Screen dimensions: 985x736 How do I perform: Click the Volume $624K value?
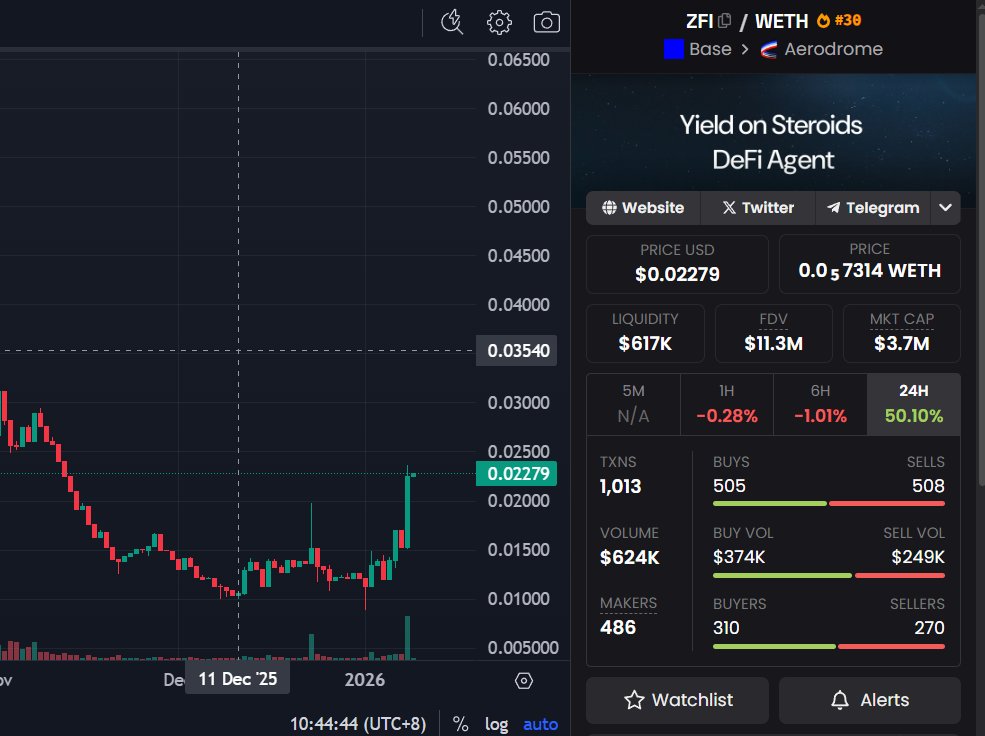(x=629, y=557)
